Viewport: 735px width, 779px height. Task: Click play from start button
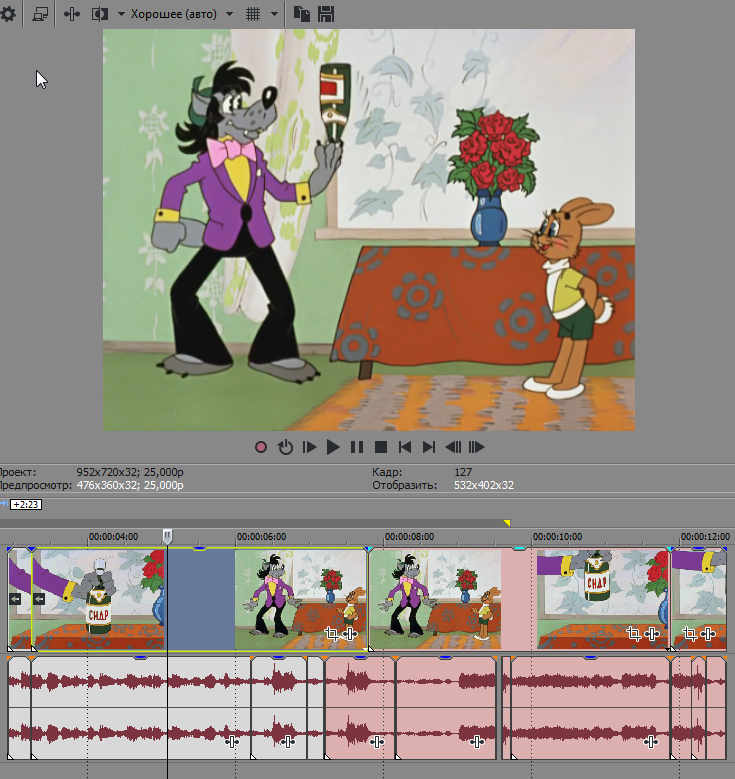tap(309, 448)
